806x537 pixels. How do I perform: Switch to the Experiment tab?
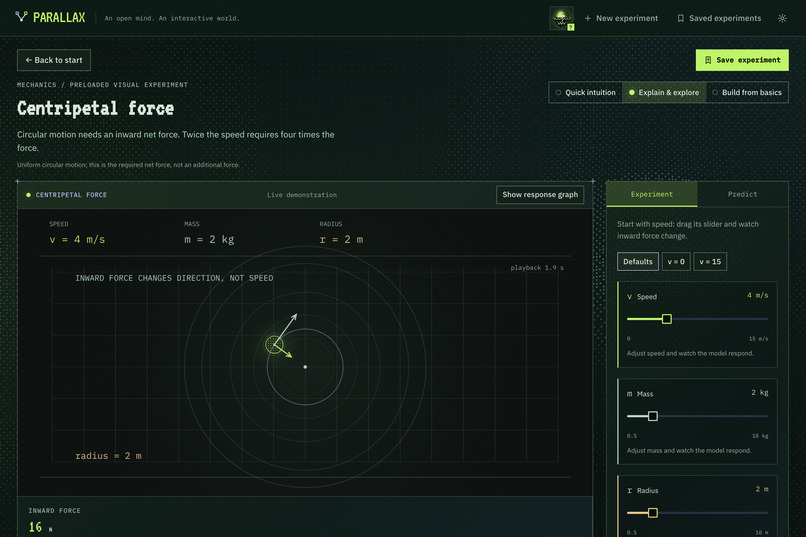(652, 194)
